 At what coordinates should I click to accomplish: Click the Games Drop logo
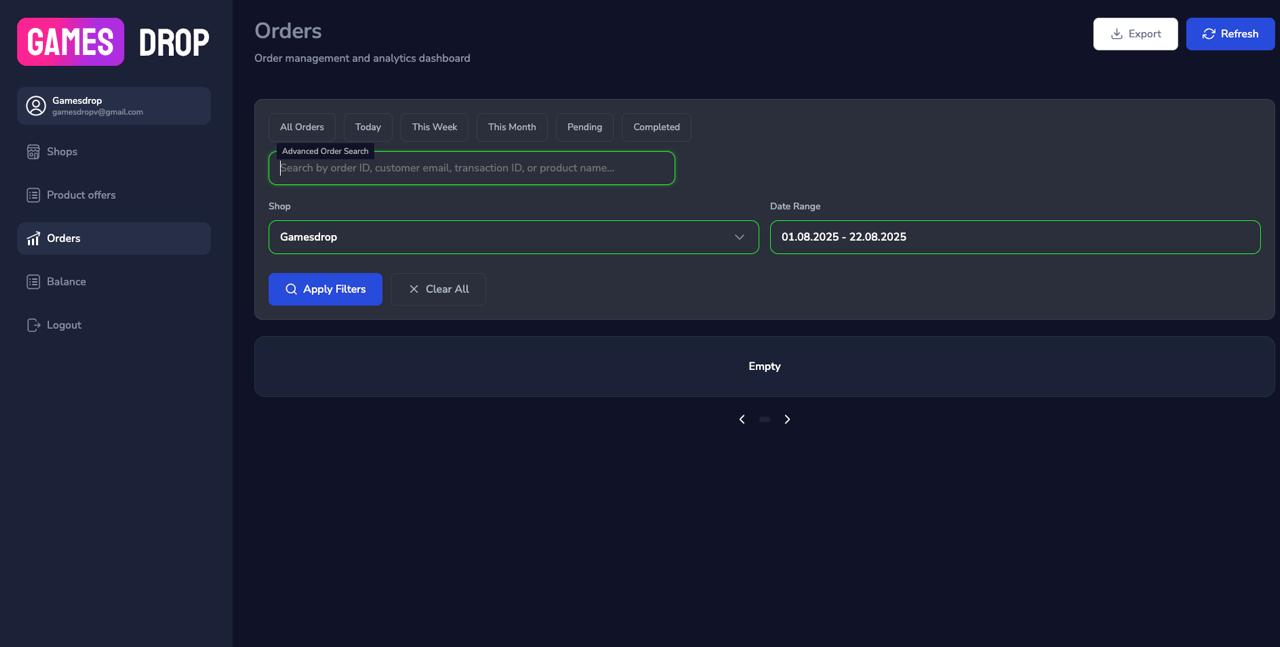coord(113,42)
